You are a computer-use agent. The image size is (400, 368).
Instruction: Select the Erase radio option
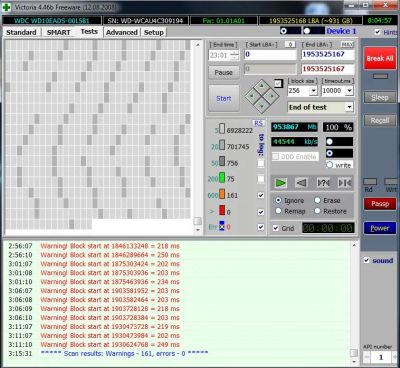click(317, 200)
